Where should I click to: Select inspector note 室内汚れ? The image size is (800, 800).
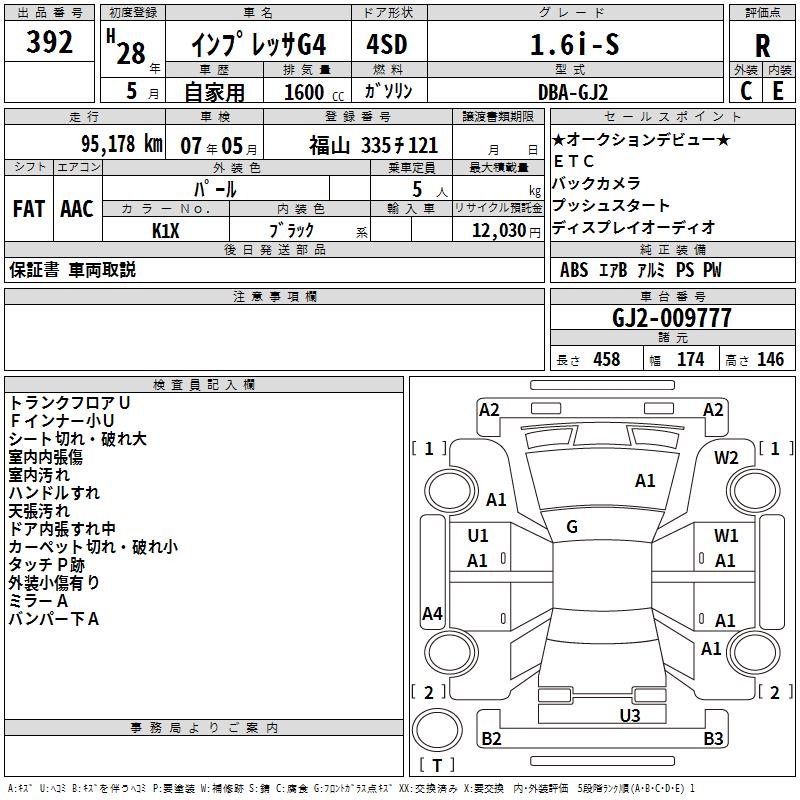point(39,474)
